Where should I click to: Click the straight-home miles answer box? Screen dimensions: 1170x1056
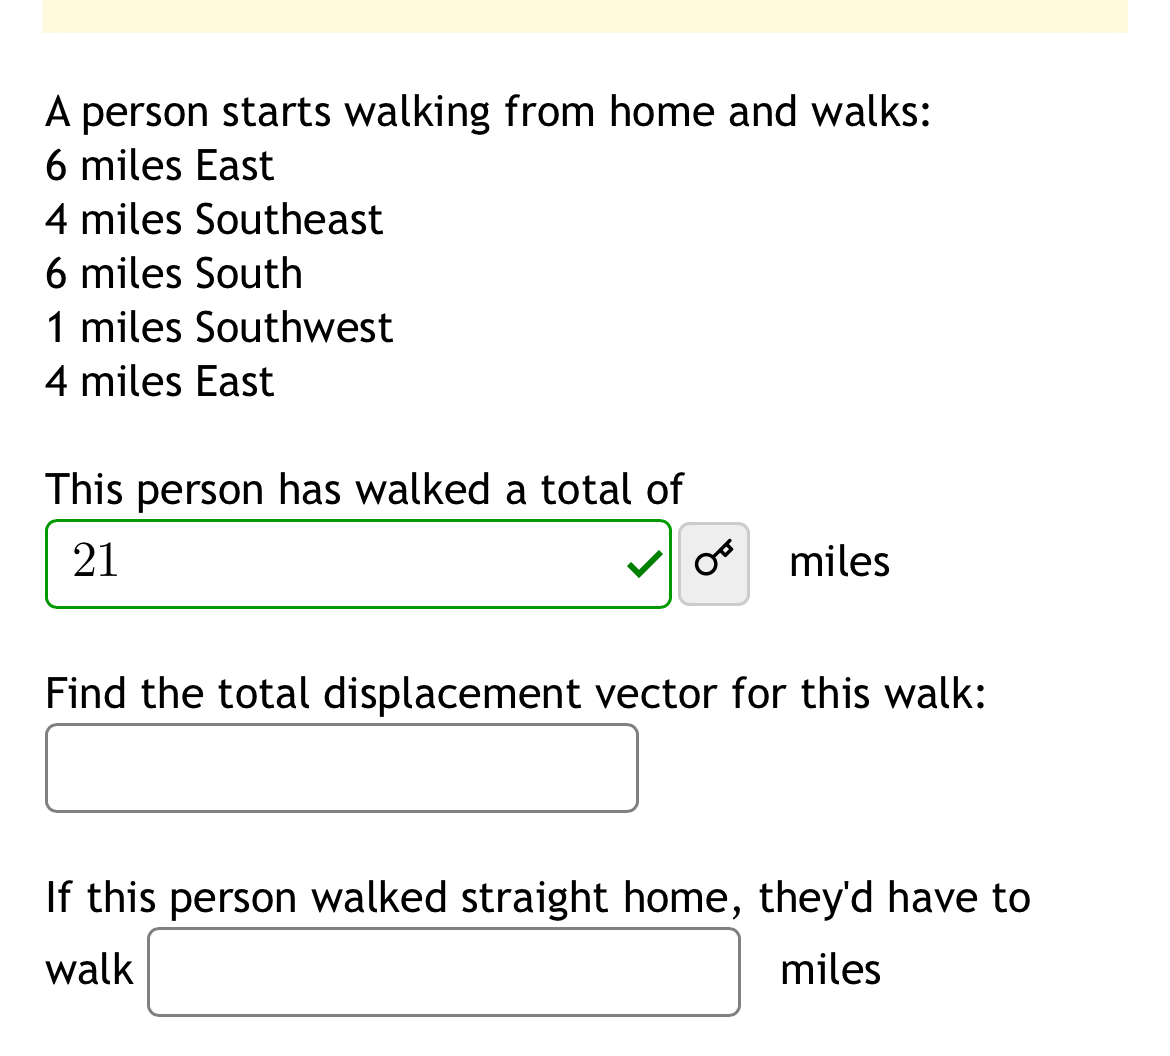pos(443,971)
